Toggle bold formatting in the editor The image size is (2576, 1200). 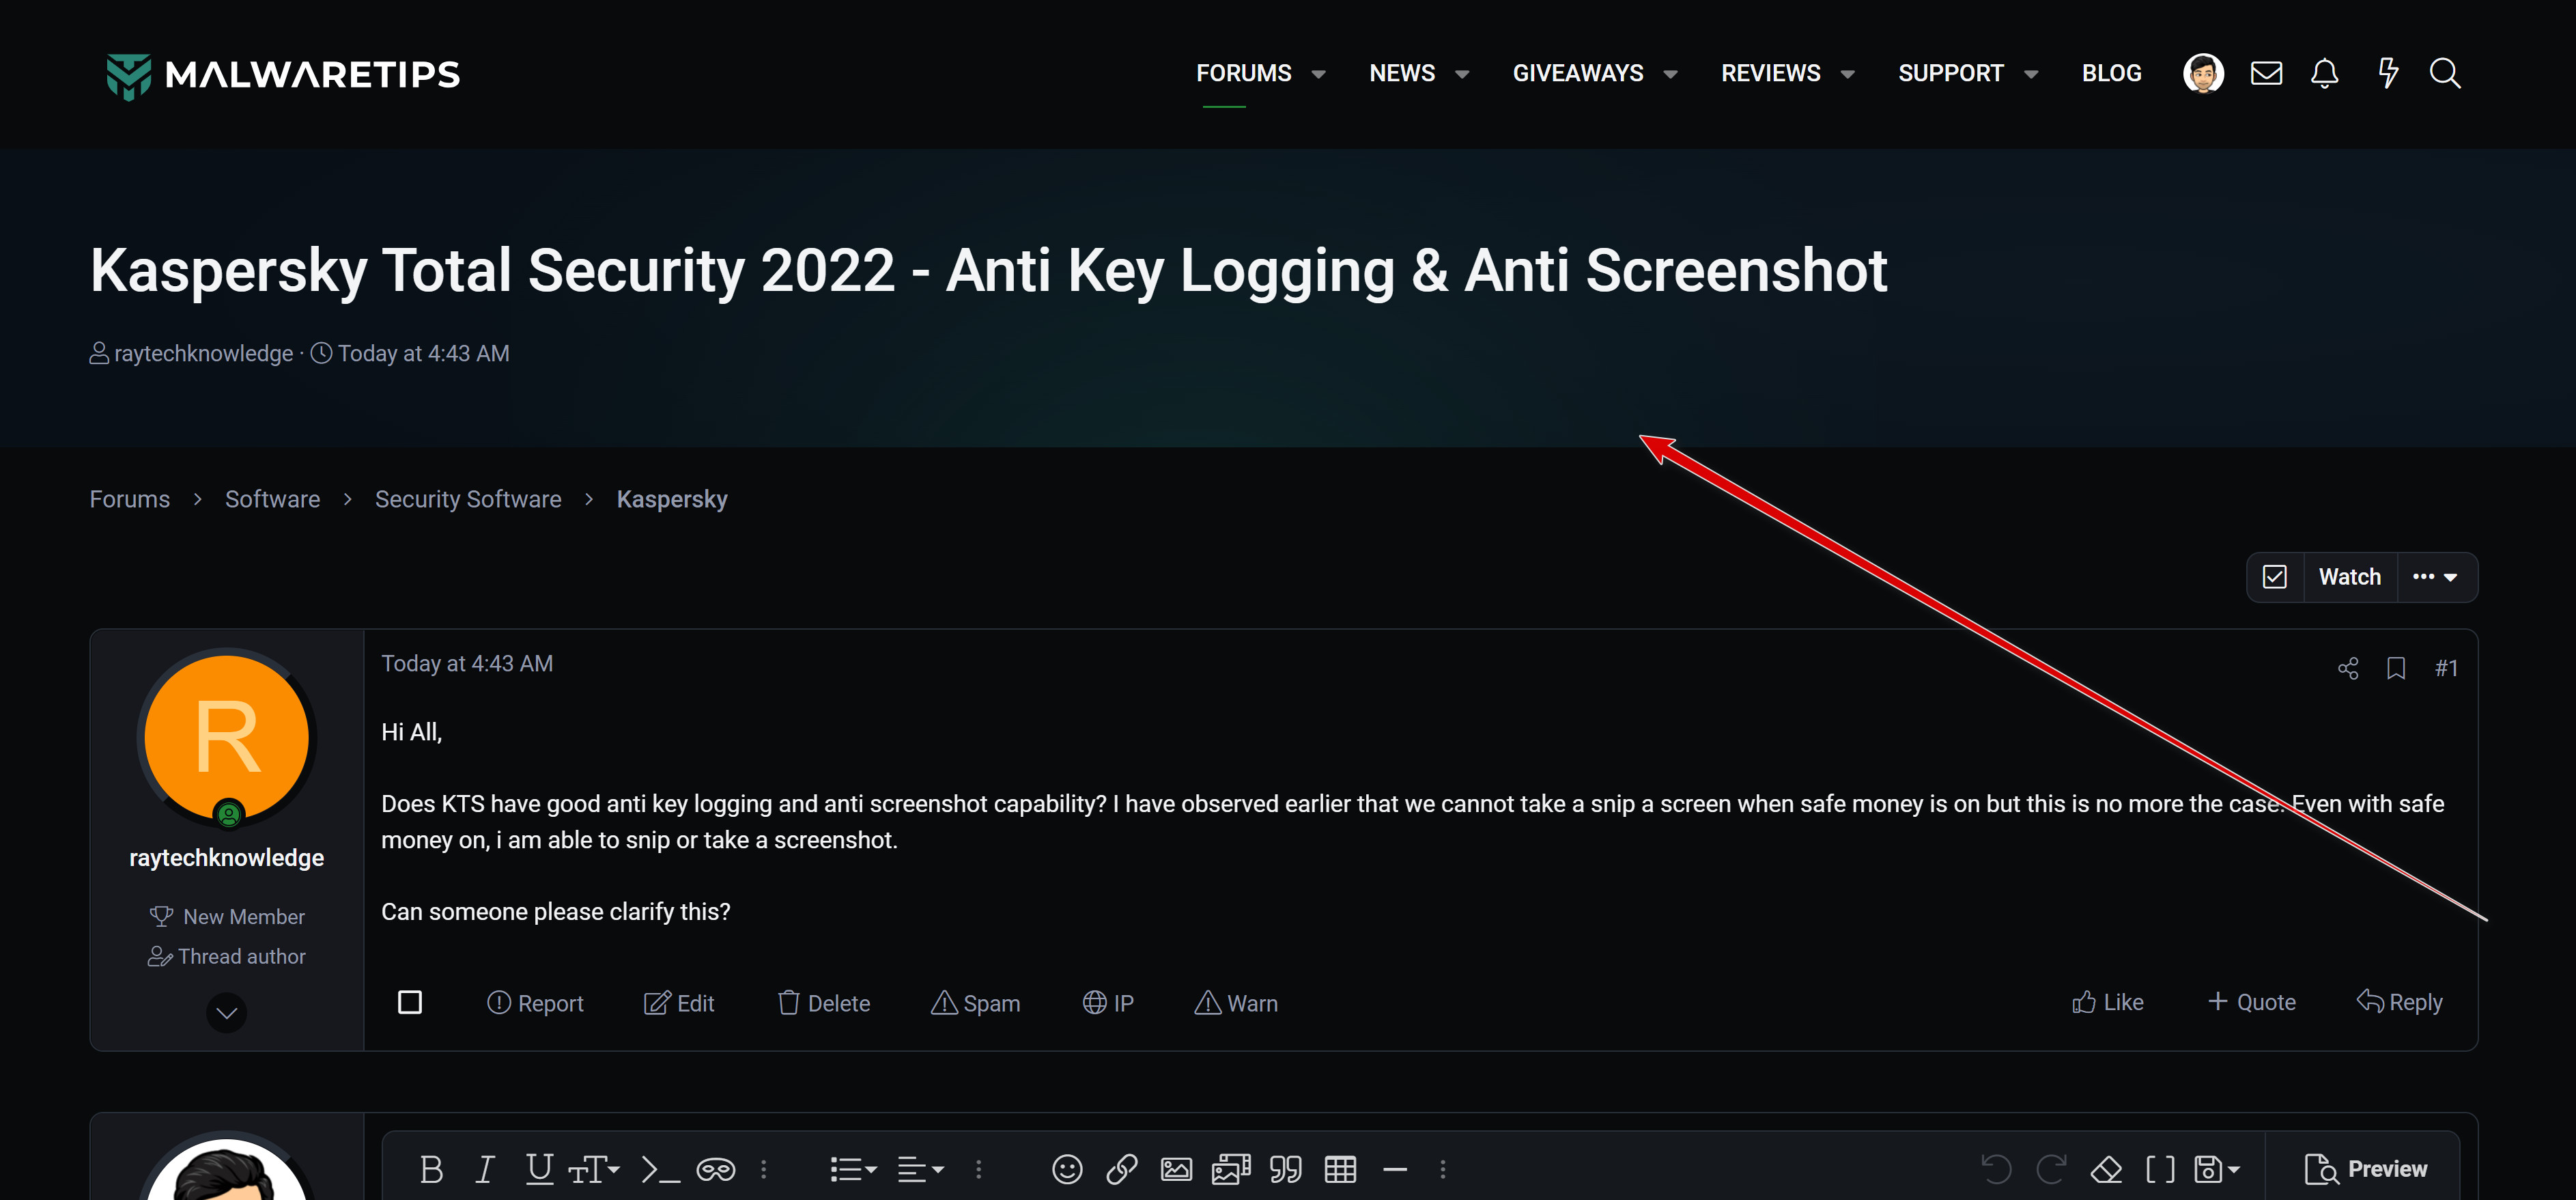click(431, 1168)
